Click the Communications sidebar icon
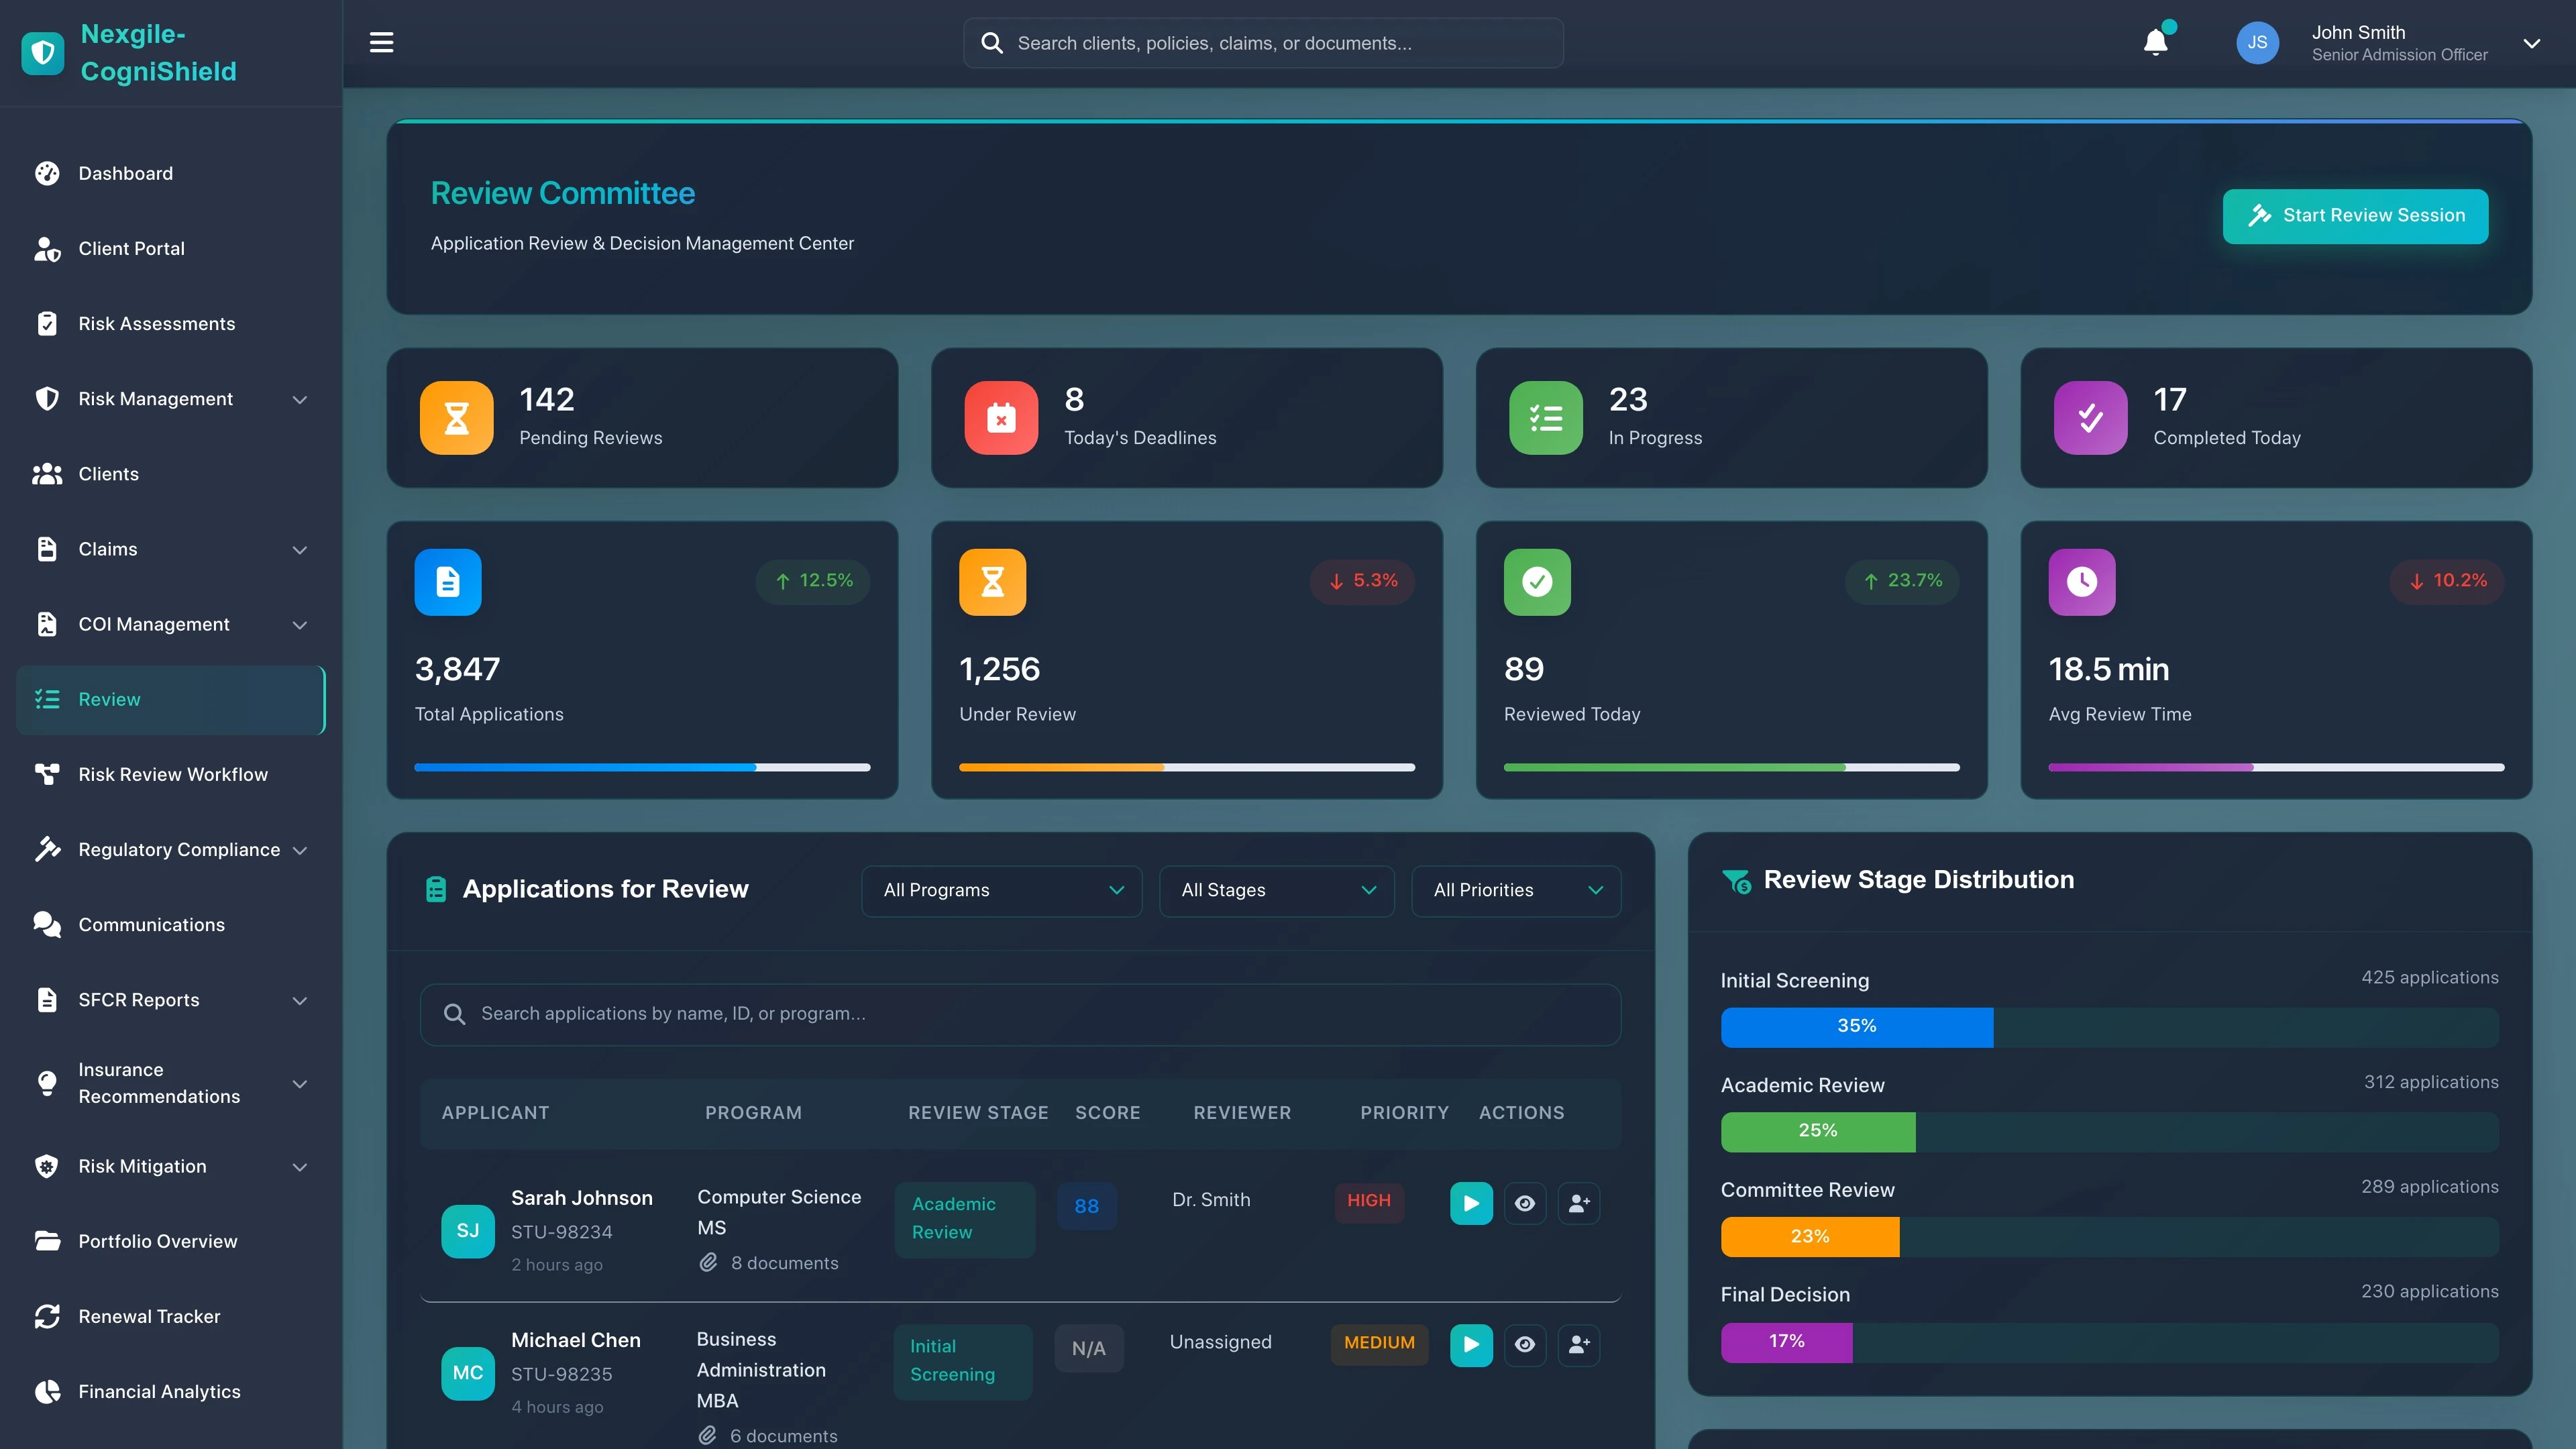Screen dimensions: 2576x1449 (47, 924)
